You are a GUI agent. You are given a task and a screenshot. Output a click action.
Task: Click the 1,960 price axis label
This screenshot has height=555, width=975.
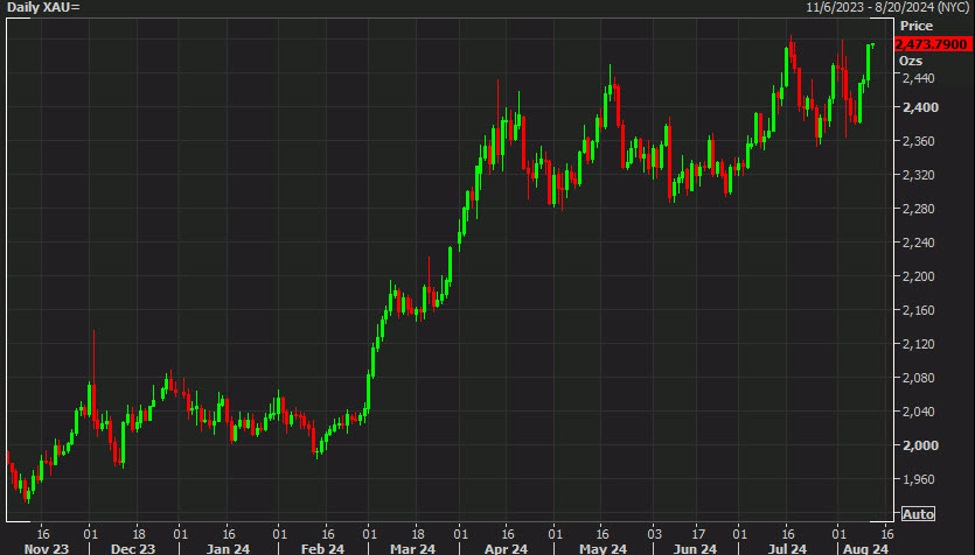920,479
